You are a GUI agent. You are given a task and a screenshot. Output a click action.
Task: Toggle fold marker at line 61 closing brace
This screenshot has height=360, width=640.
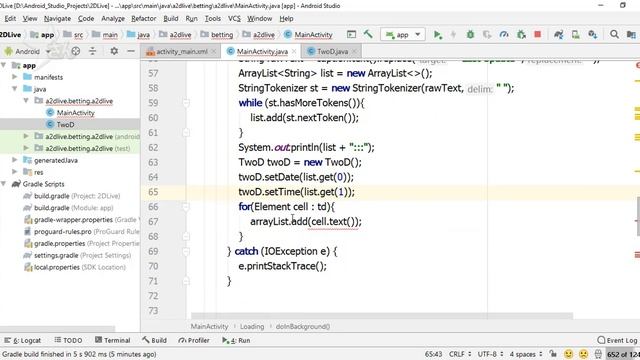[186, 132]
